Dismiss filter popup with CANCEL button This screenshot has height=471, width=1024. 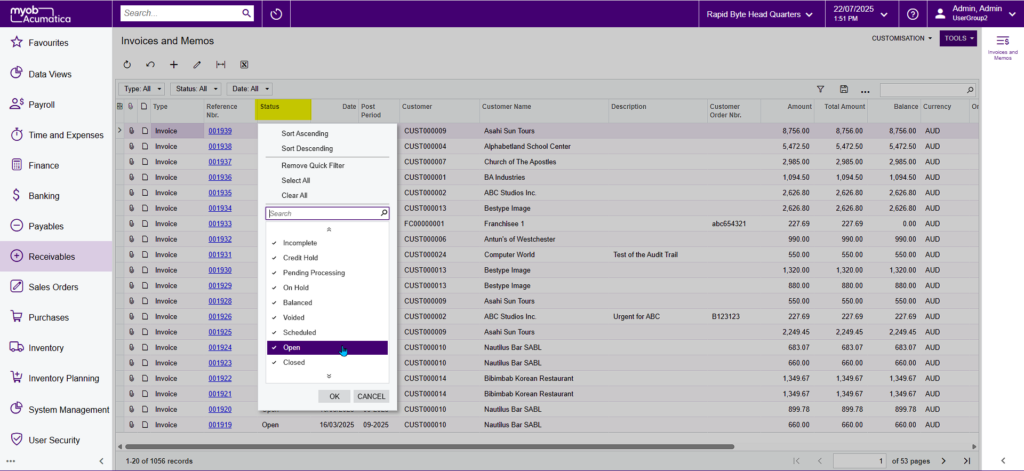coord(371,396)
